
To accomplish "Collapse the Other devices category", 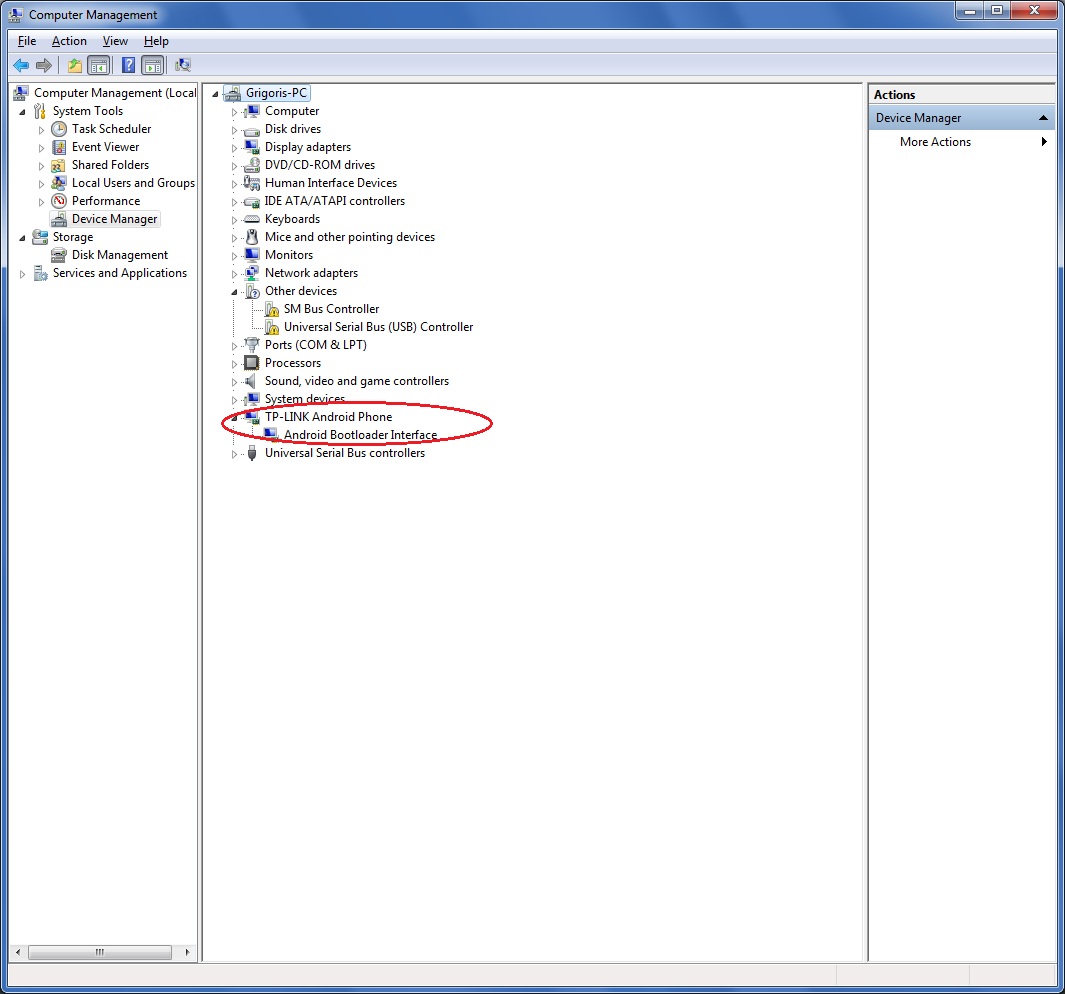I will tap(235, 292).
